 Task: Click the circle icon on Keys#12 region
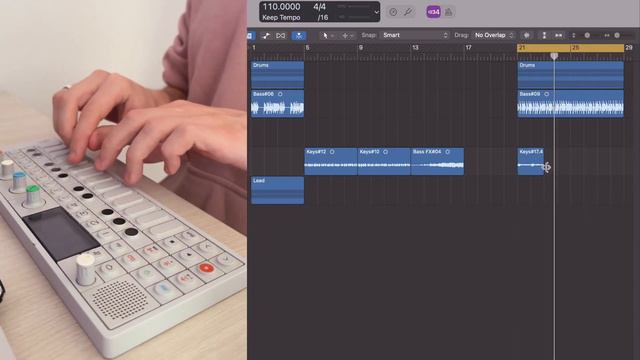click(332, 152)
